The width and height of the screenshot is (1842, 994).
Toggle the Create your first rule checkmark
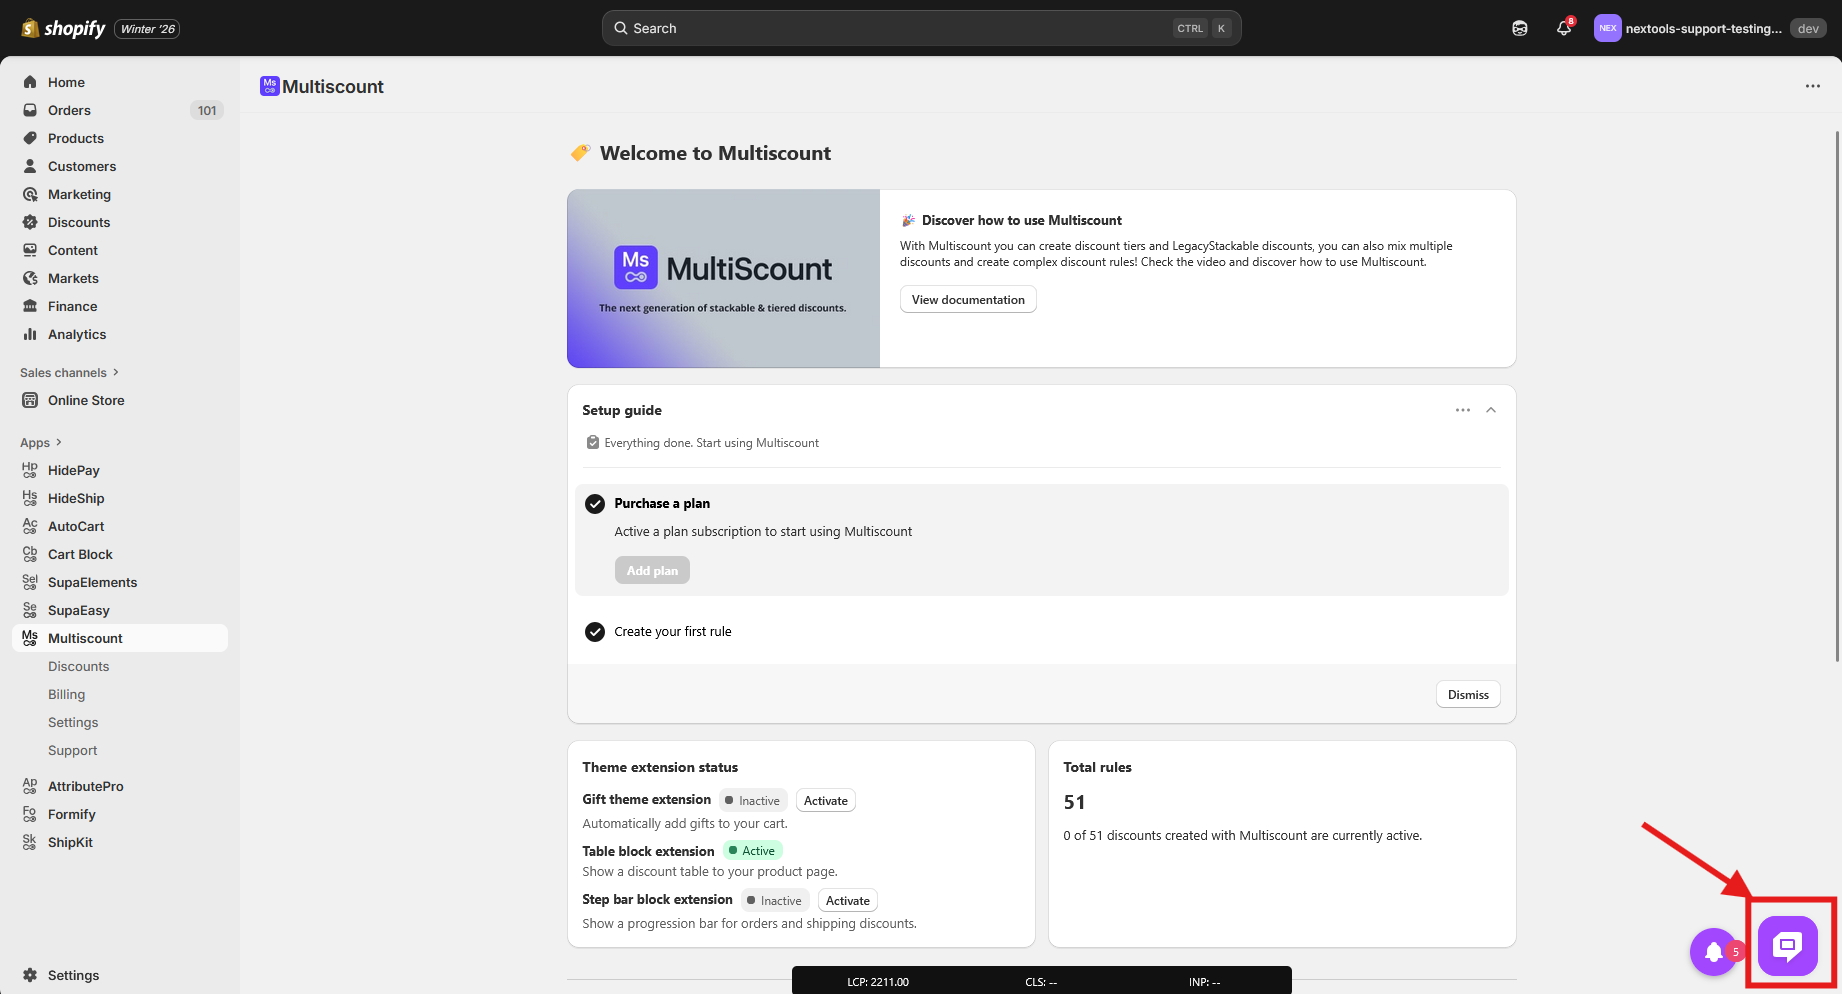(x=595, y=632)
